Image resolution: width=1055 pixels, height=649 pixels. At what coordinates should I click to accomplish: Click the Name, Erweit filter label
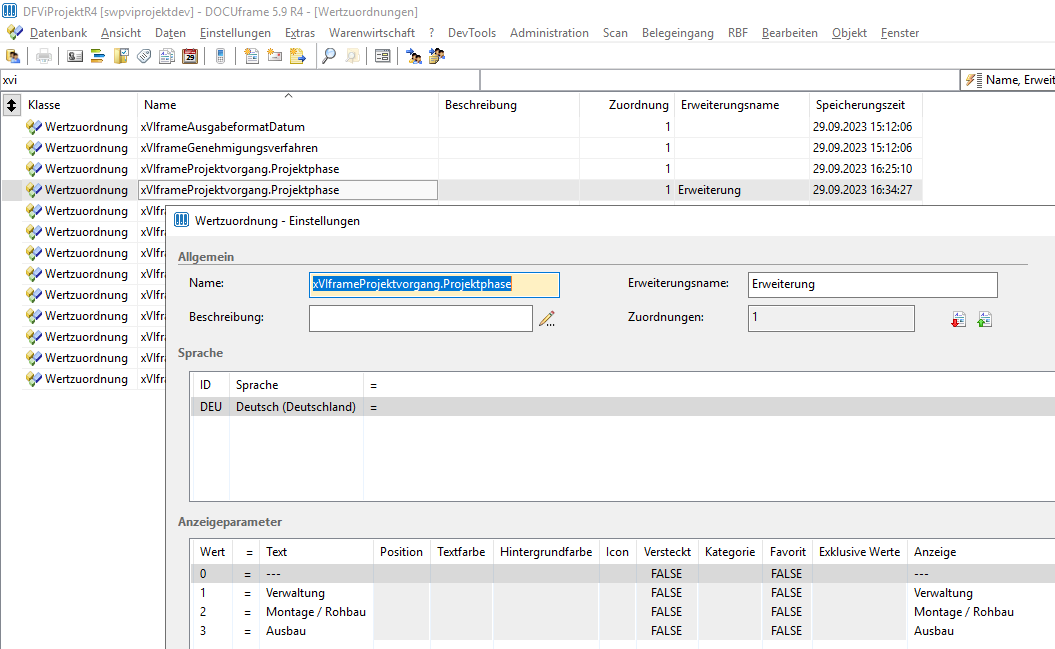[1020, 80]
